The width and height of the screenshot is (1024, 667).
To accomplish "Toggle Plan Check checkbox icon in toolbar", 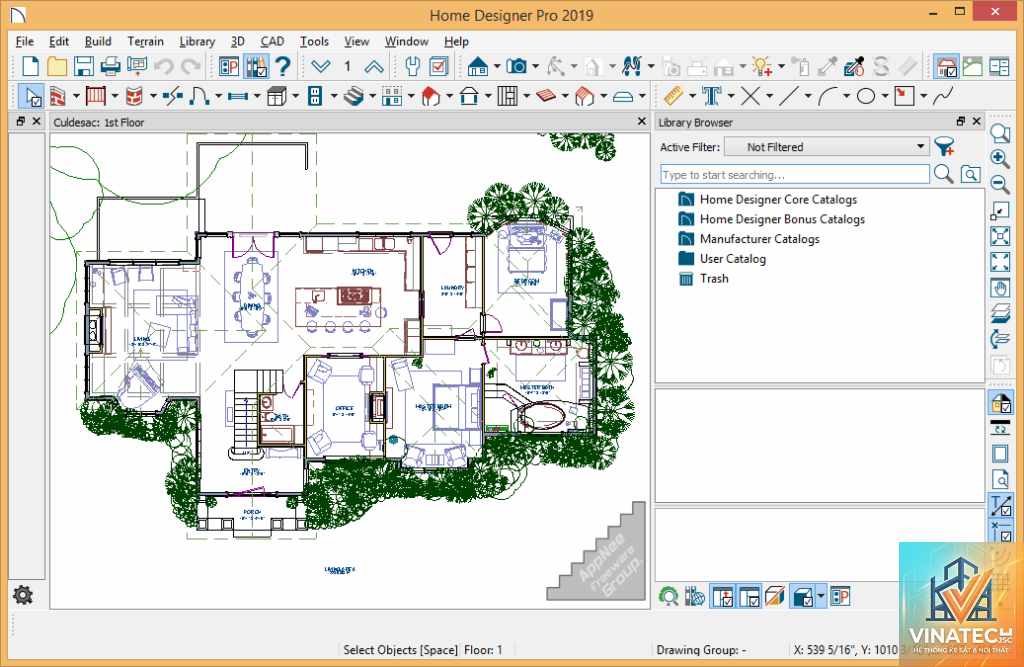I will [x=440, y=66].
